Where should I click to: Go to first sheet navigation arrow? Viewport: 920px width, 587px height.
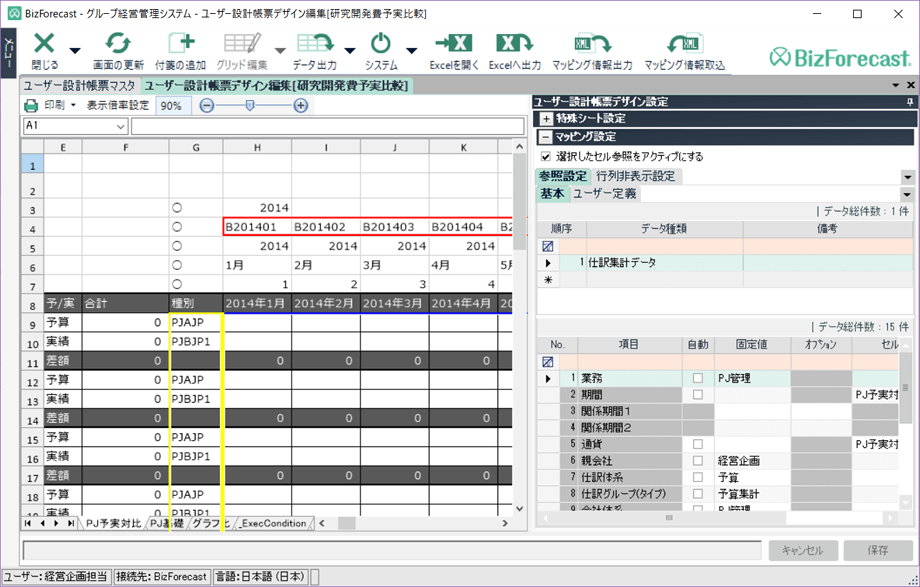(x=28, y=523)
